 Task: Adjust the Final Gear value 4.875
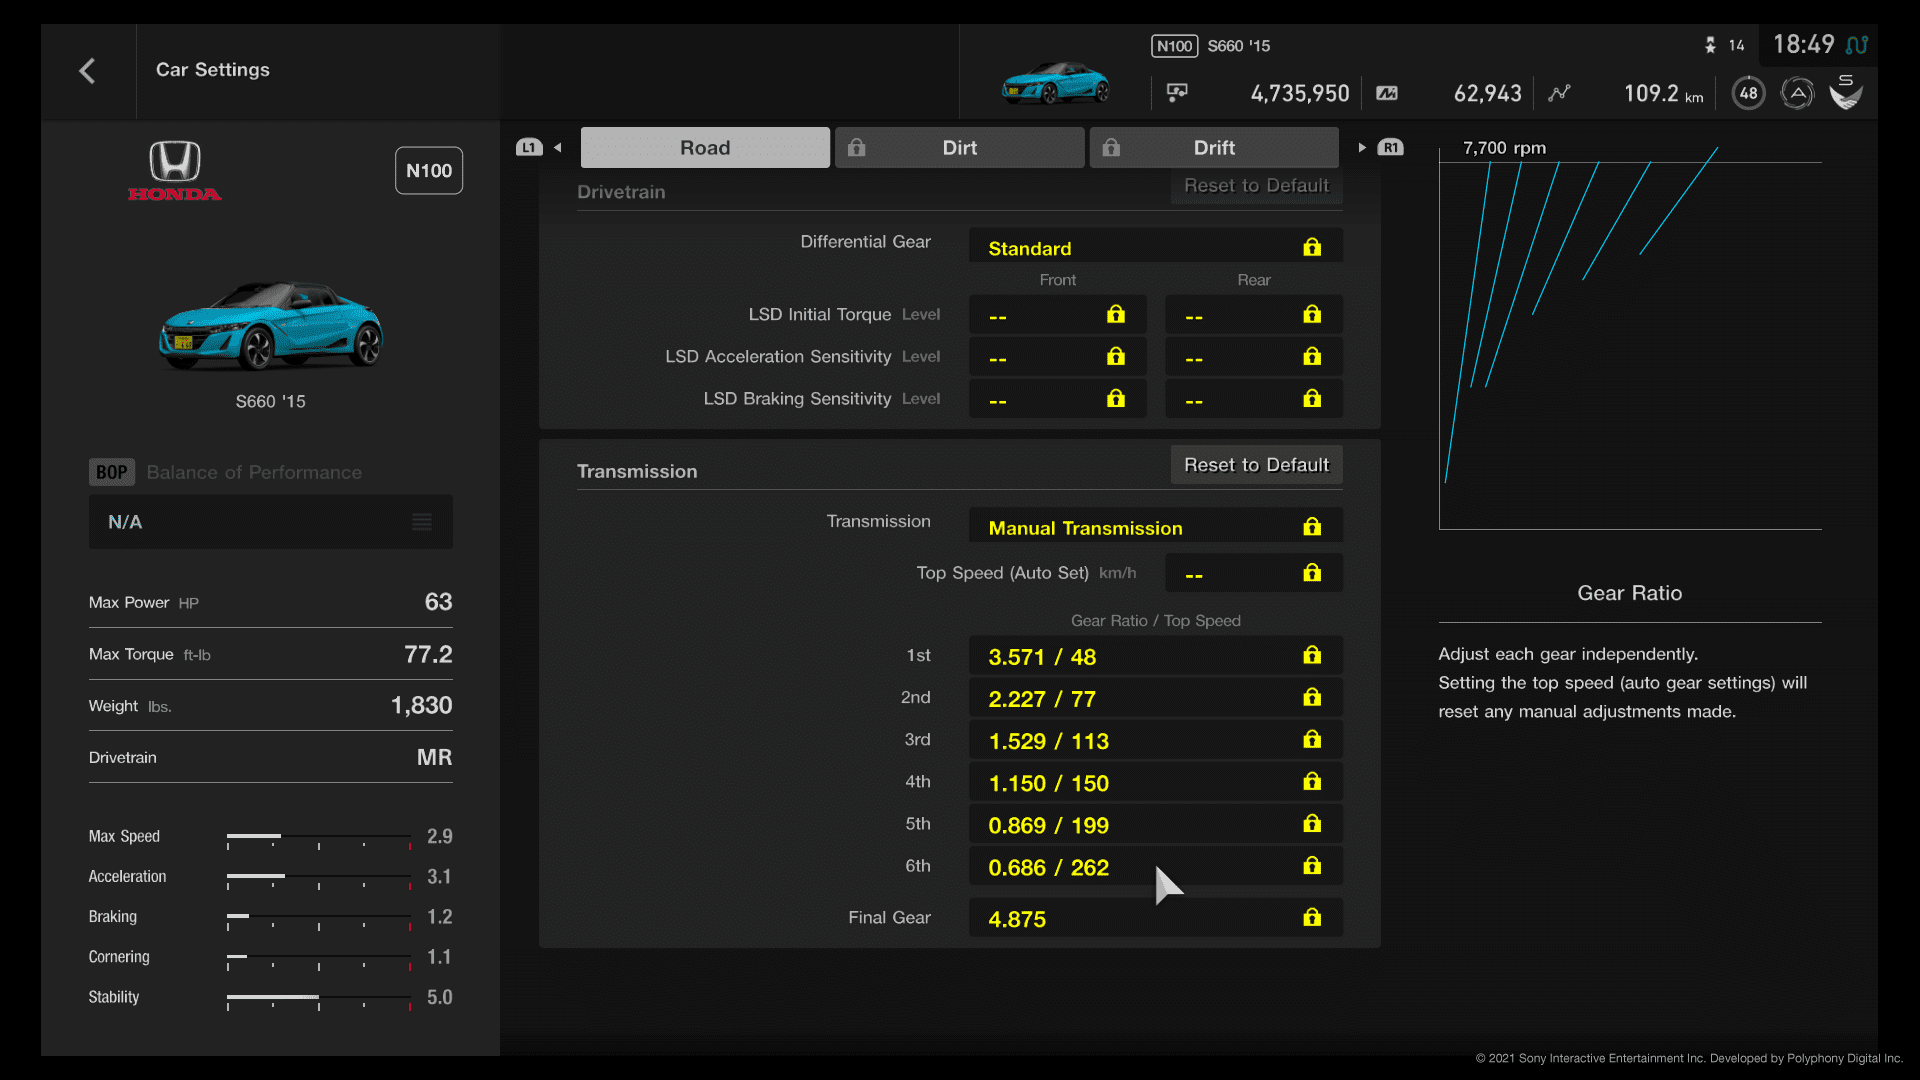1155,918
